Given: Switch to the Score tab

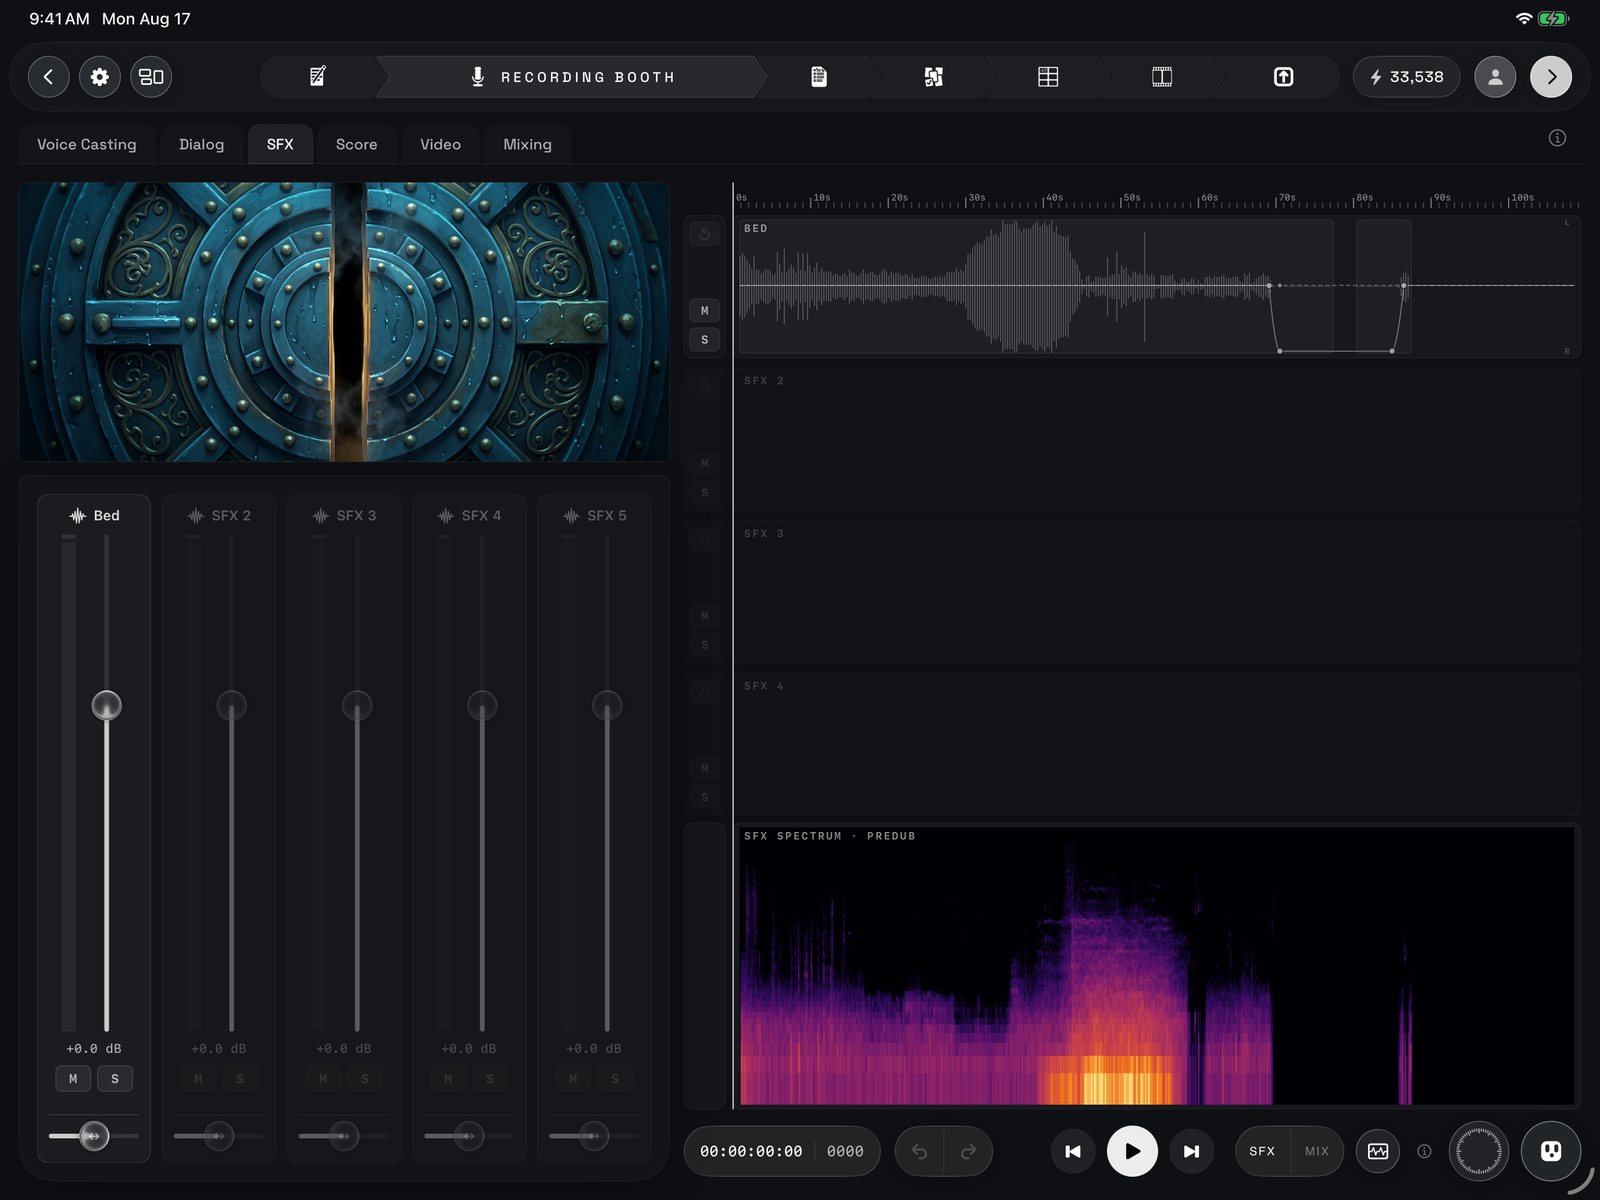Looking at the screenshot, I should pyautogui.click(x=357, y=145).
